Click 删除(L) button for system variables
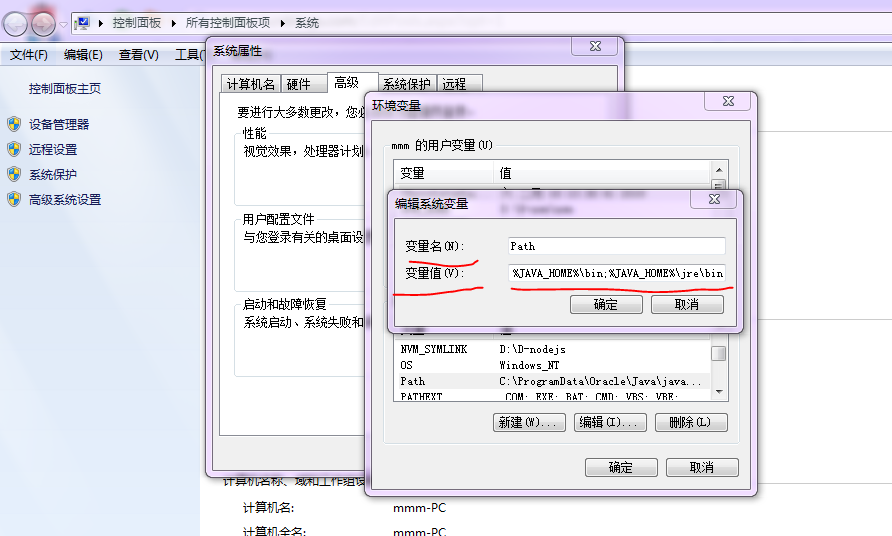 [x=691, y=422]
